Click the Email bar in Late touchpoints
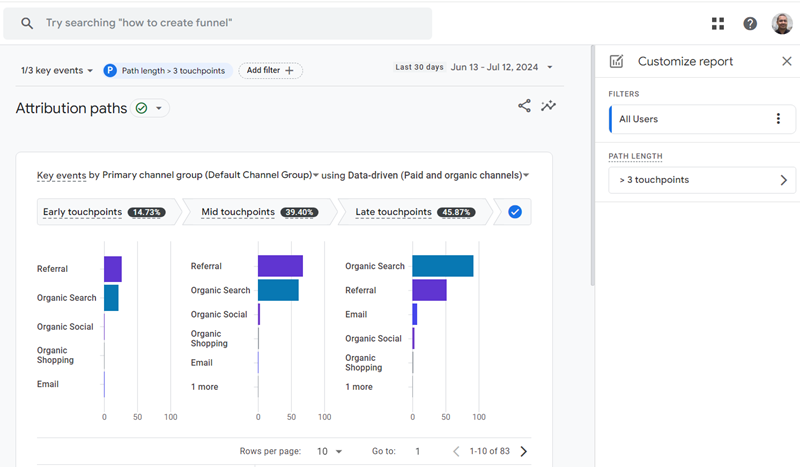 click(x=415, y=314)
